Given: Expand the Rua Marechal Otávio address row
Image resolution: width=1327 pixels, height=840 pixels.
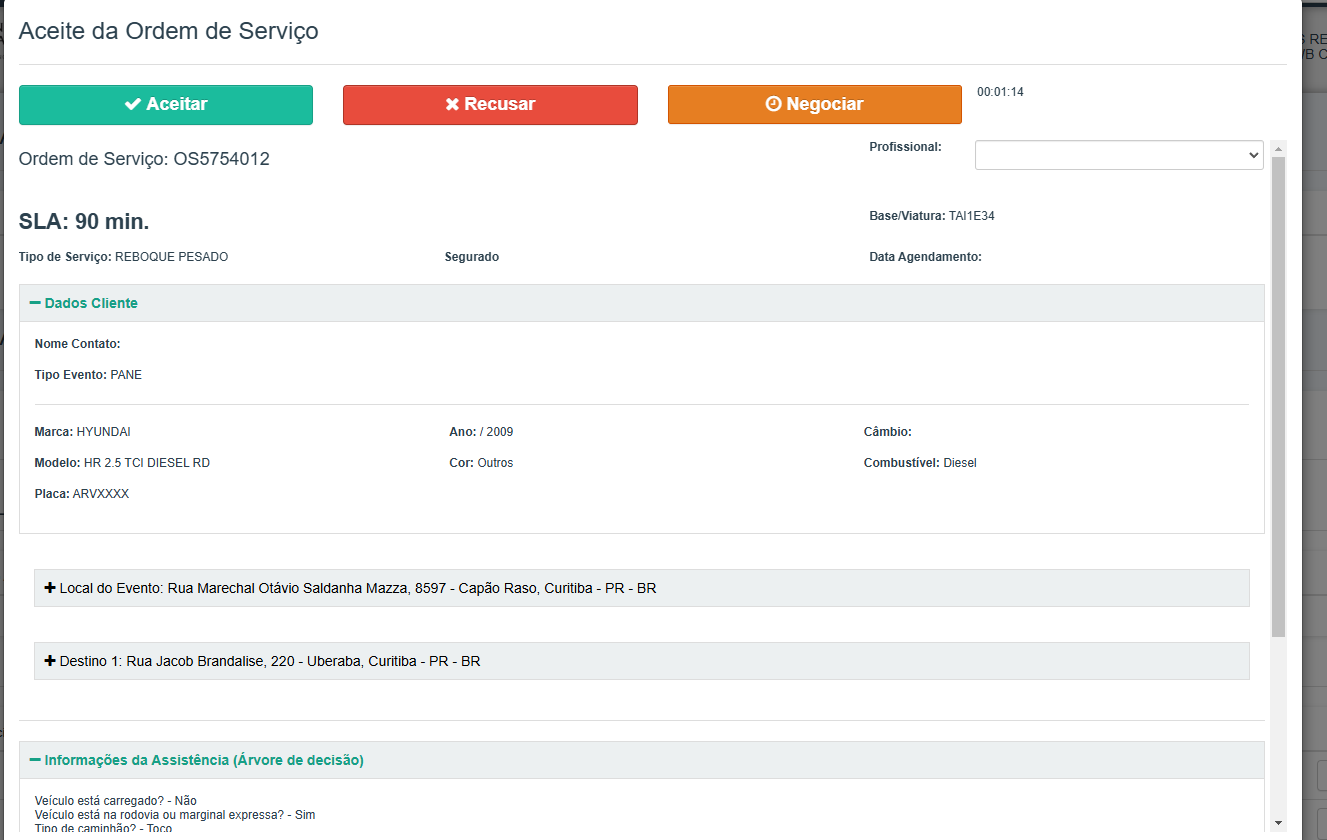Looking at the screenshot, I should tap(410, 588).
